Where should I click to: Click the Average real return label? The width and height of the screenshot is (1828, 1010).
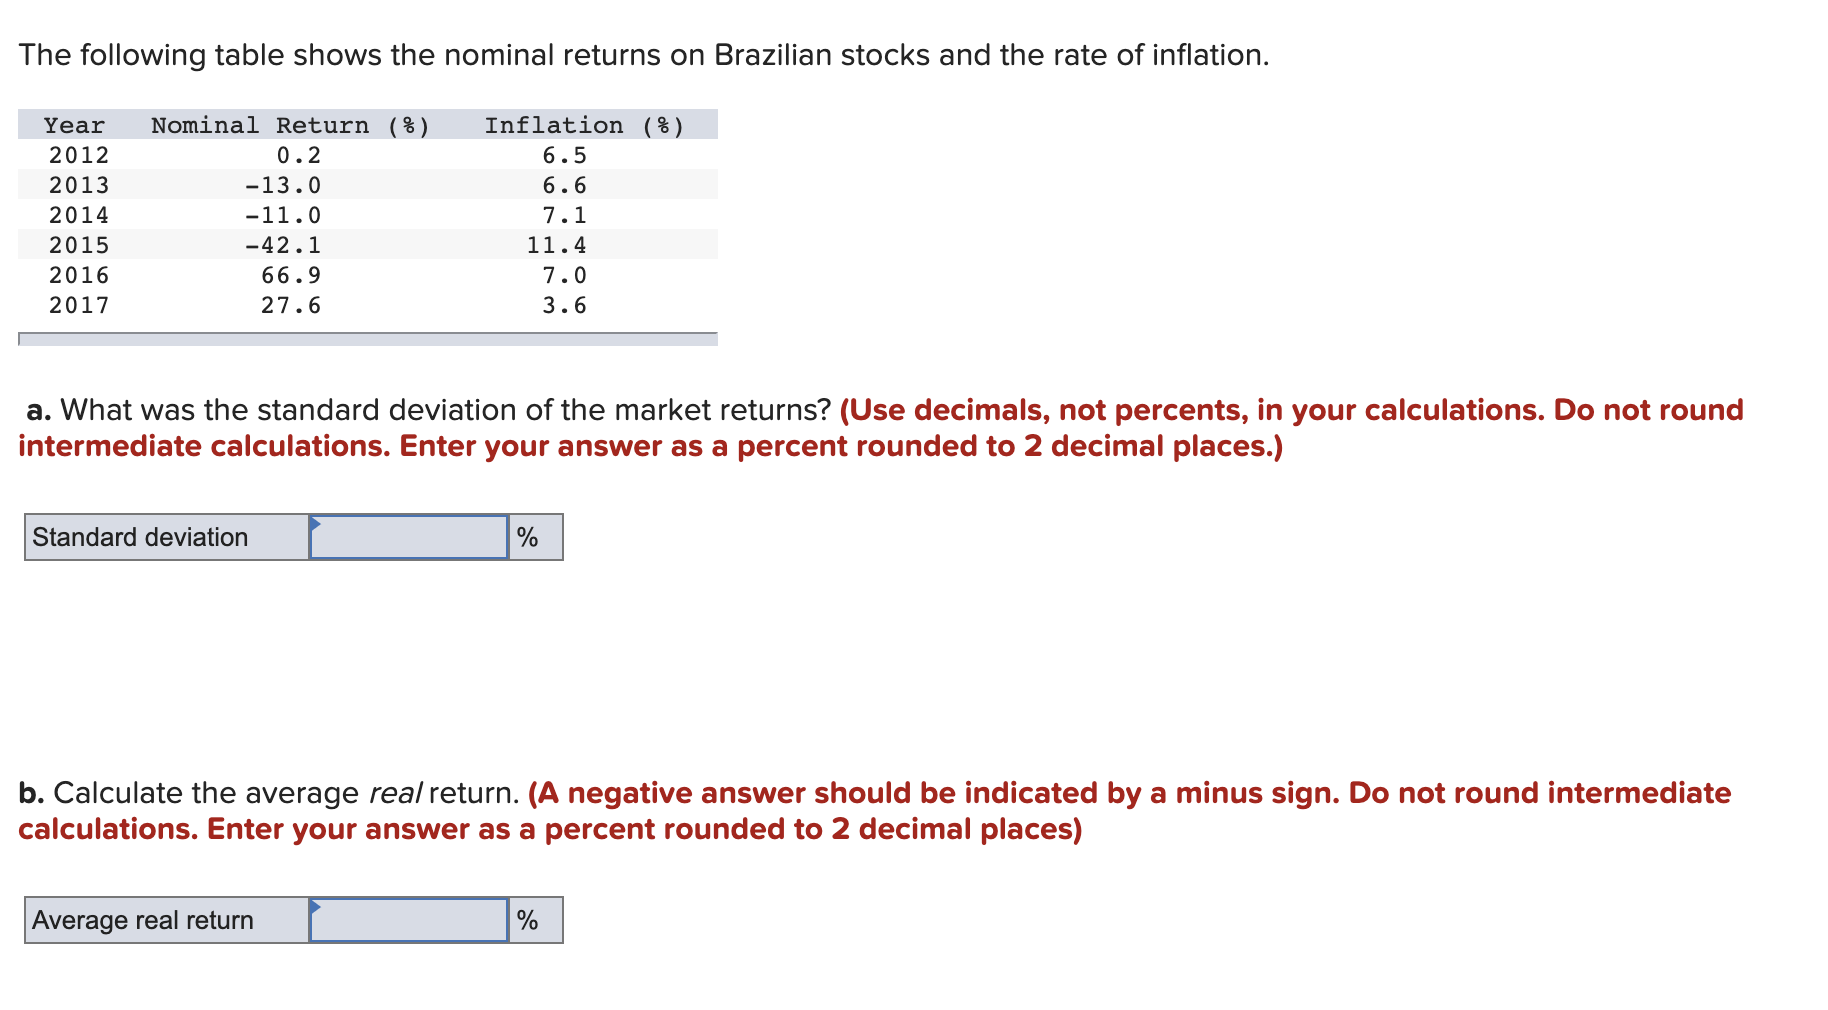pyautogui.click(x=142, y=920)
